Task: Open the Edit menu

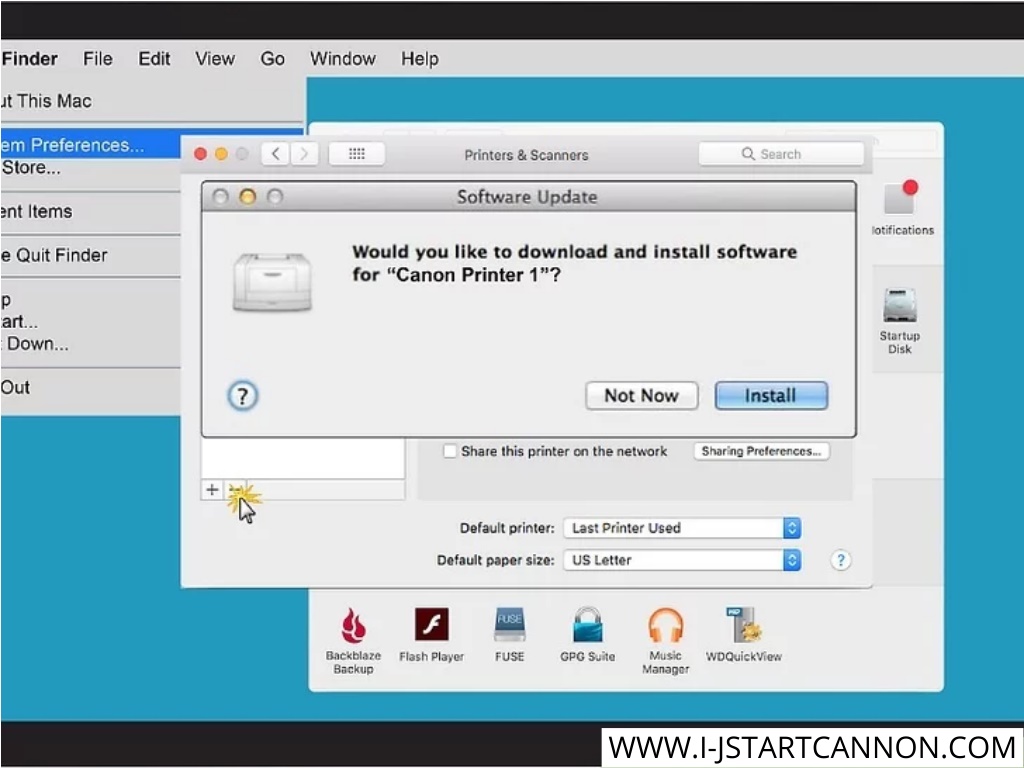Action: point(154,59)
